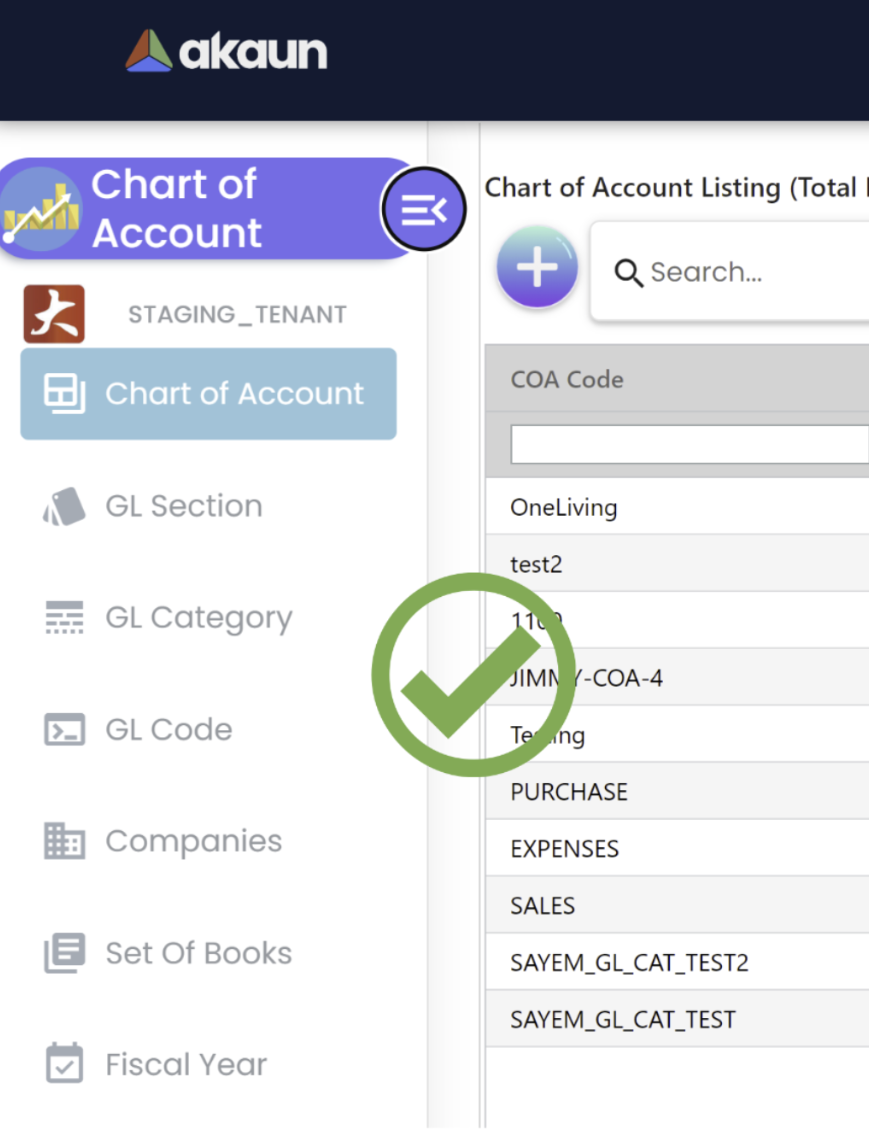Click in the Search text field

(755, 272)
